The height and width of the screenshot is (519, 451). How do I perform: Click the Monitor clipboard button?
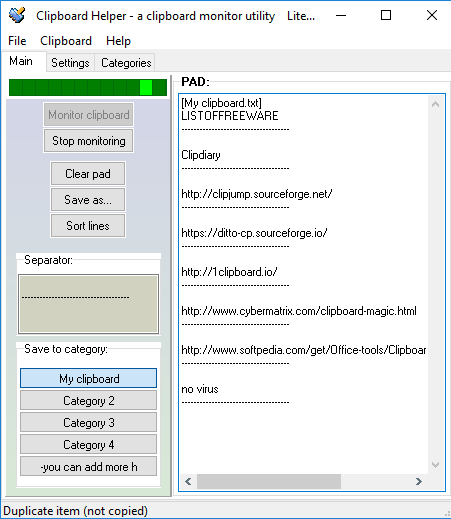pos(88,115)
